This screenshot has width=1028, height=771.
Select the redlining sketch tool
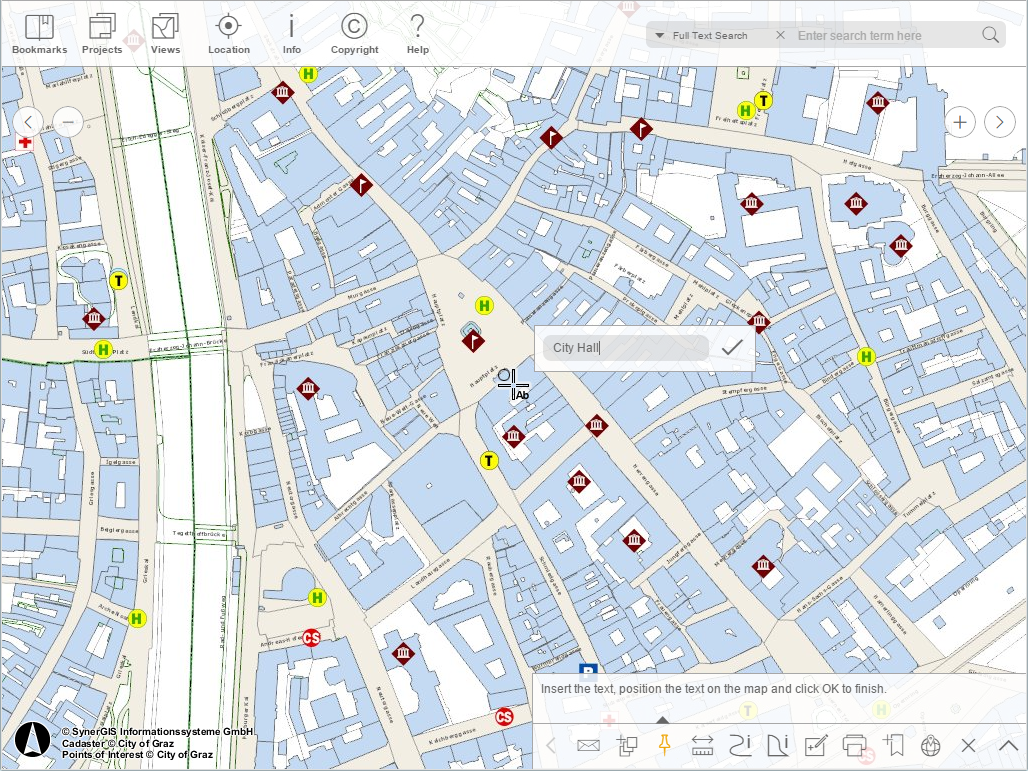point(817,745)
